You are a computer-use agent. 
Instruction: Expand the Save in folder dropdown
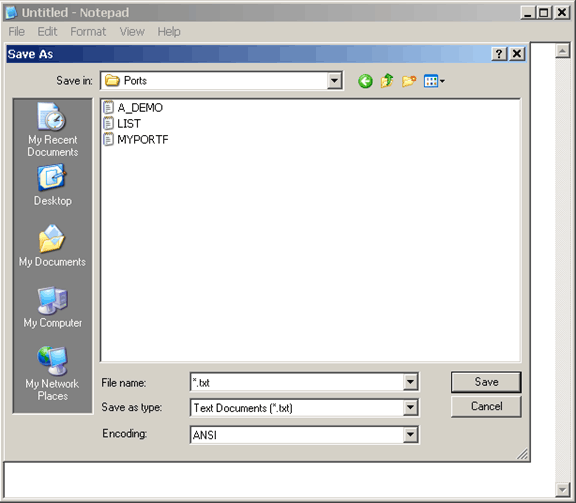point(334,80)
